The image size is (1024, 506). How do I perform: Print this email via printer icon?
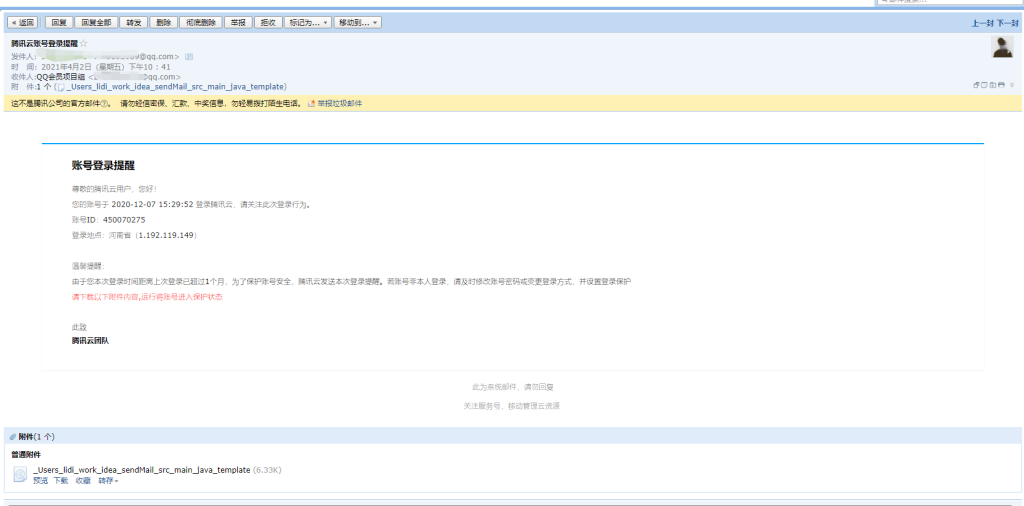tap(1001, 85)
